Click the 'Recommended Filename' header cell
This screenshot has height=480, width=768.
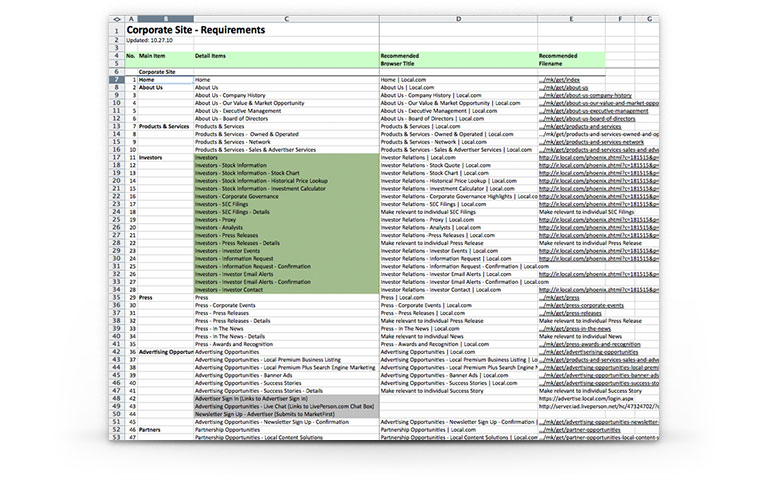pos(558,60)
